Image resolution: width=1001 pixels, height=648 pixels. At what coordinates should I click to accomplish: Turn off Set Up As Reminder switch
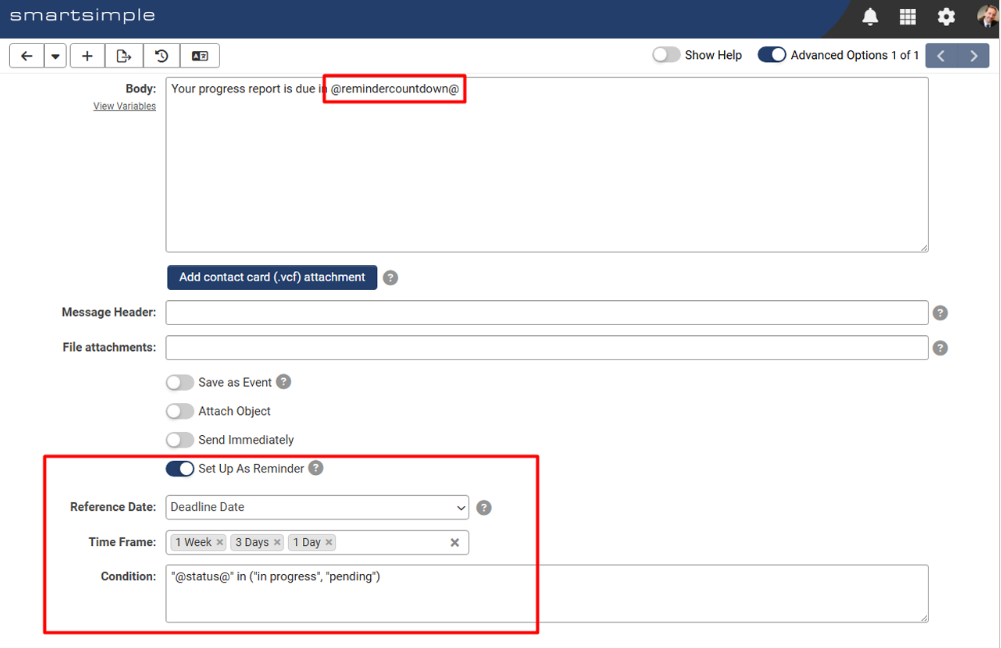click(179, 469)
